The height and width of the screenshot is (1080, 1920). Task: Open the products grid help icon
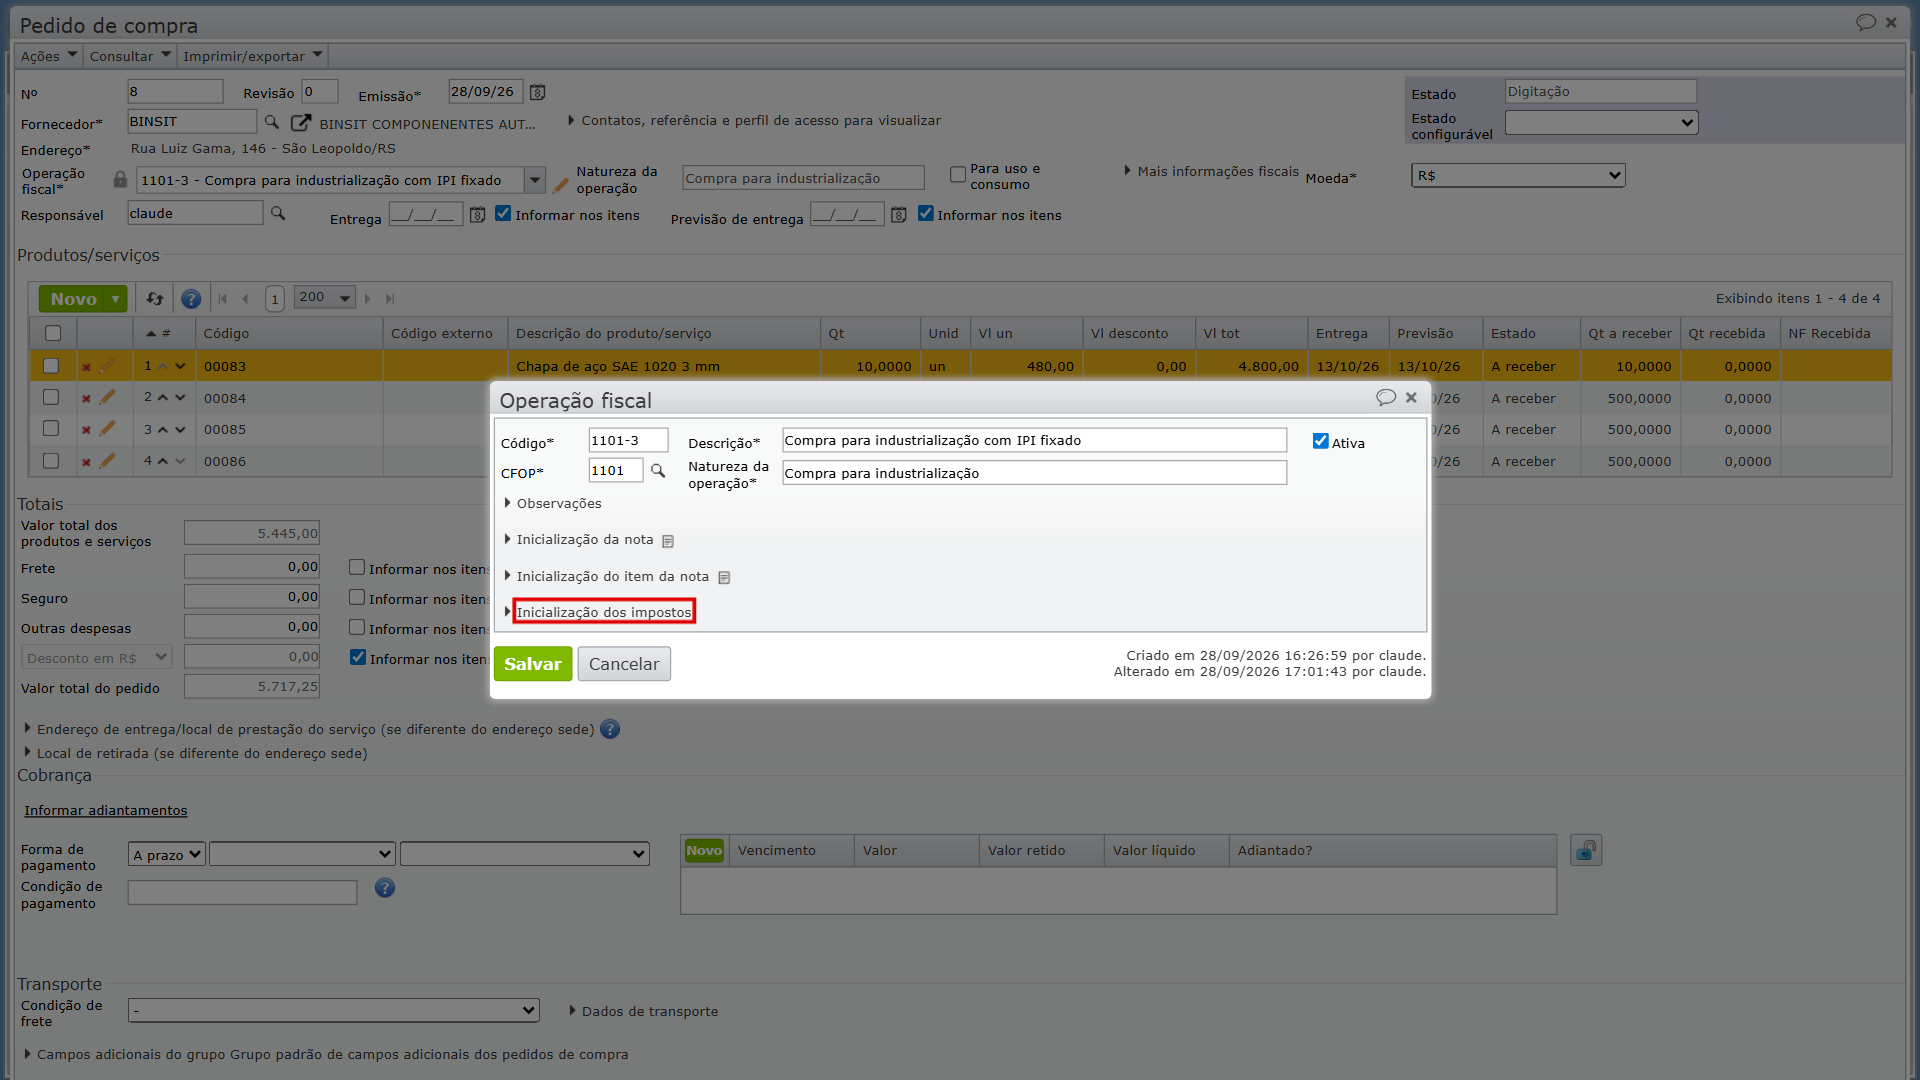point(191,299)
